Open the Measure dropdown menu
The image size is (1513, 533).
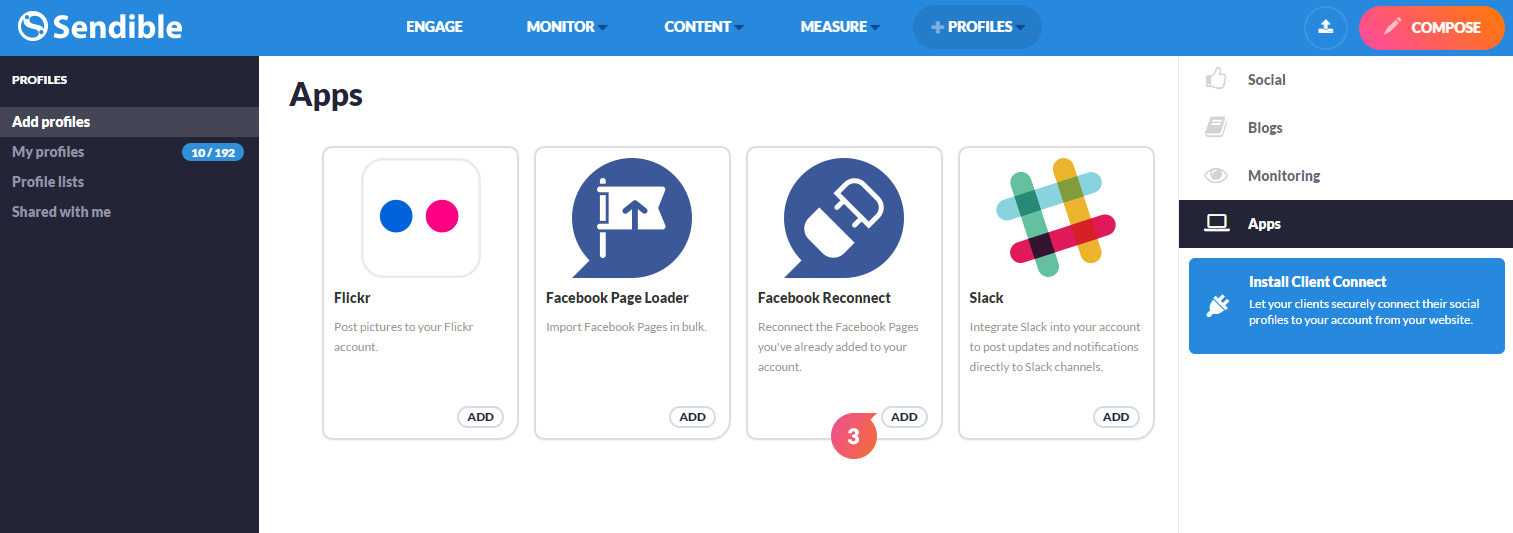(840, 27)
